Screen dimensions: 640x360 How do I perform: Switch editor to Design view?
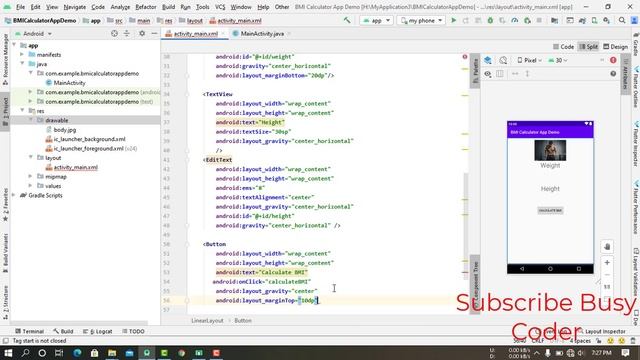(x=616, y=47)
